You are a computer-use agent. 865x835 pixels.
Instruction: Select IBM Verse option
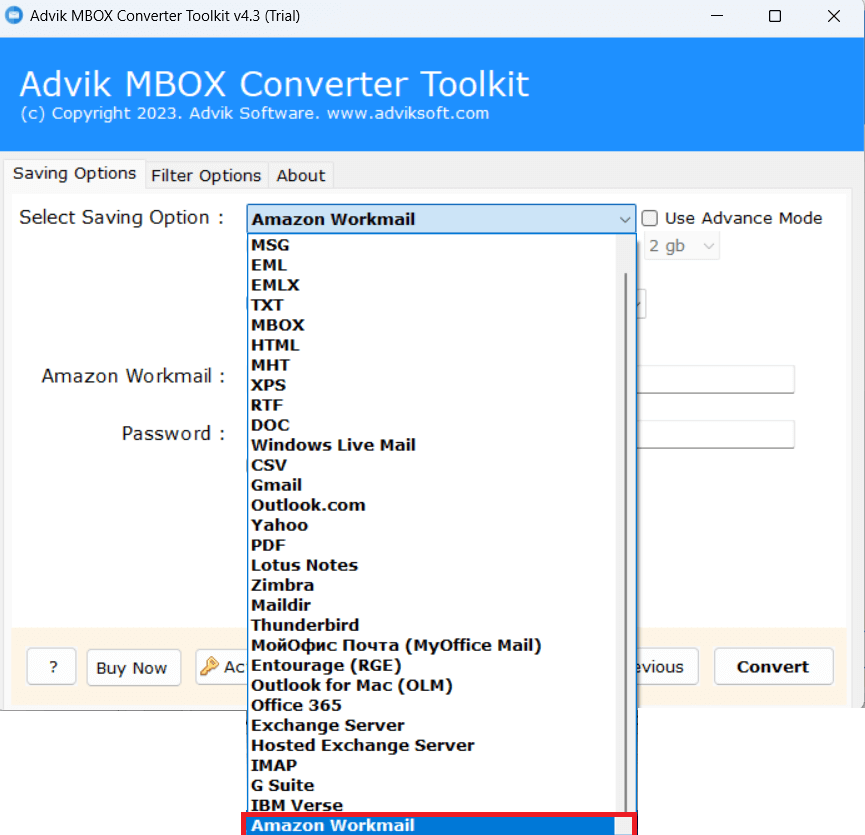[x=432, y=805]
